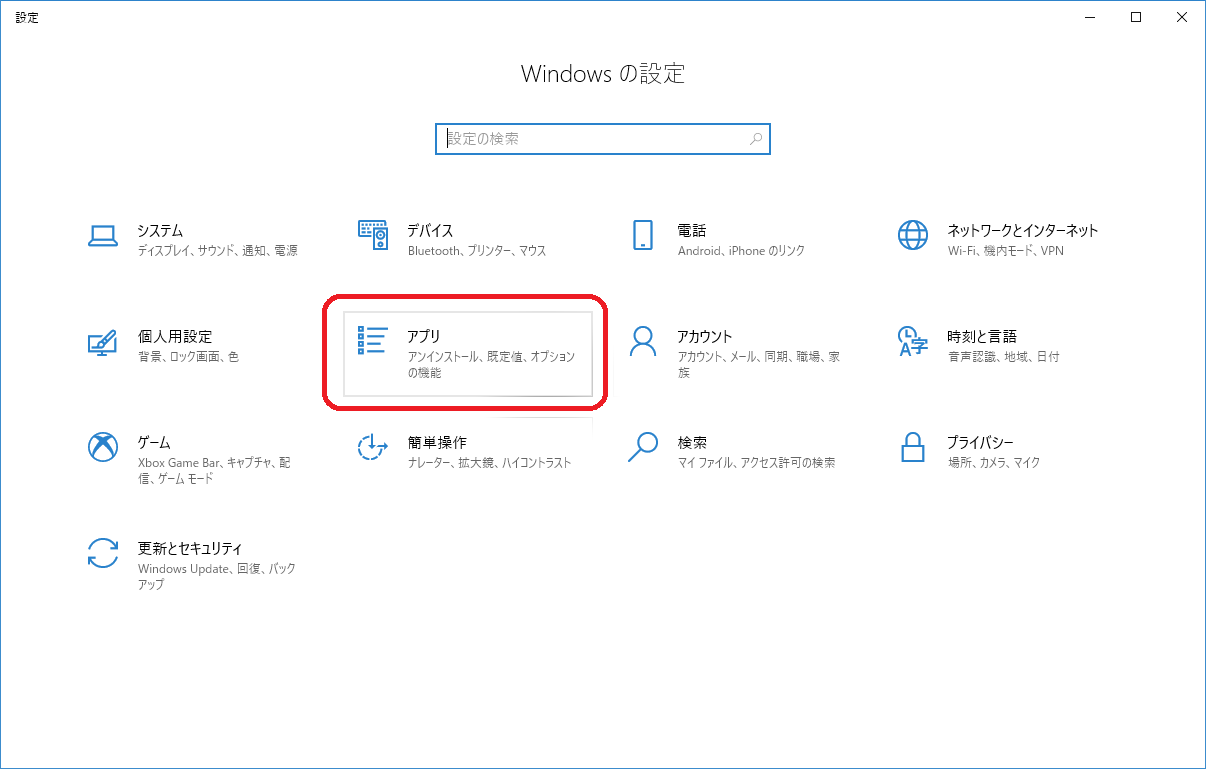
Task: Click 'Android、iPhone のリンク' description
Action: [741, 251]
